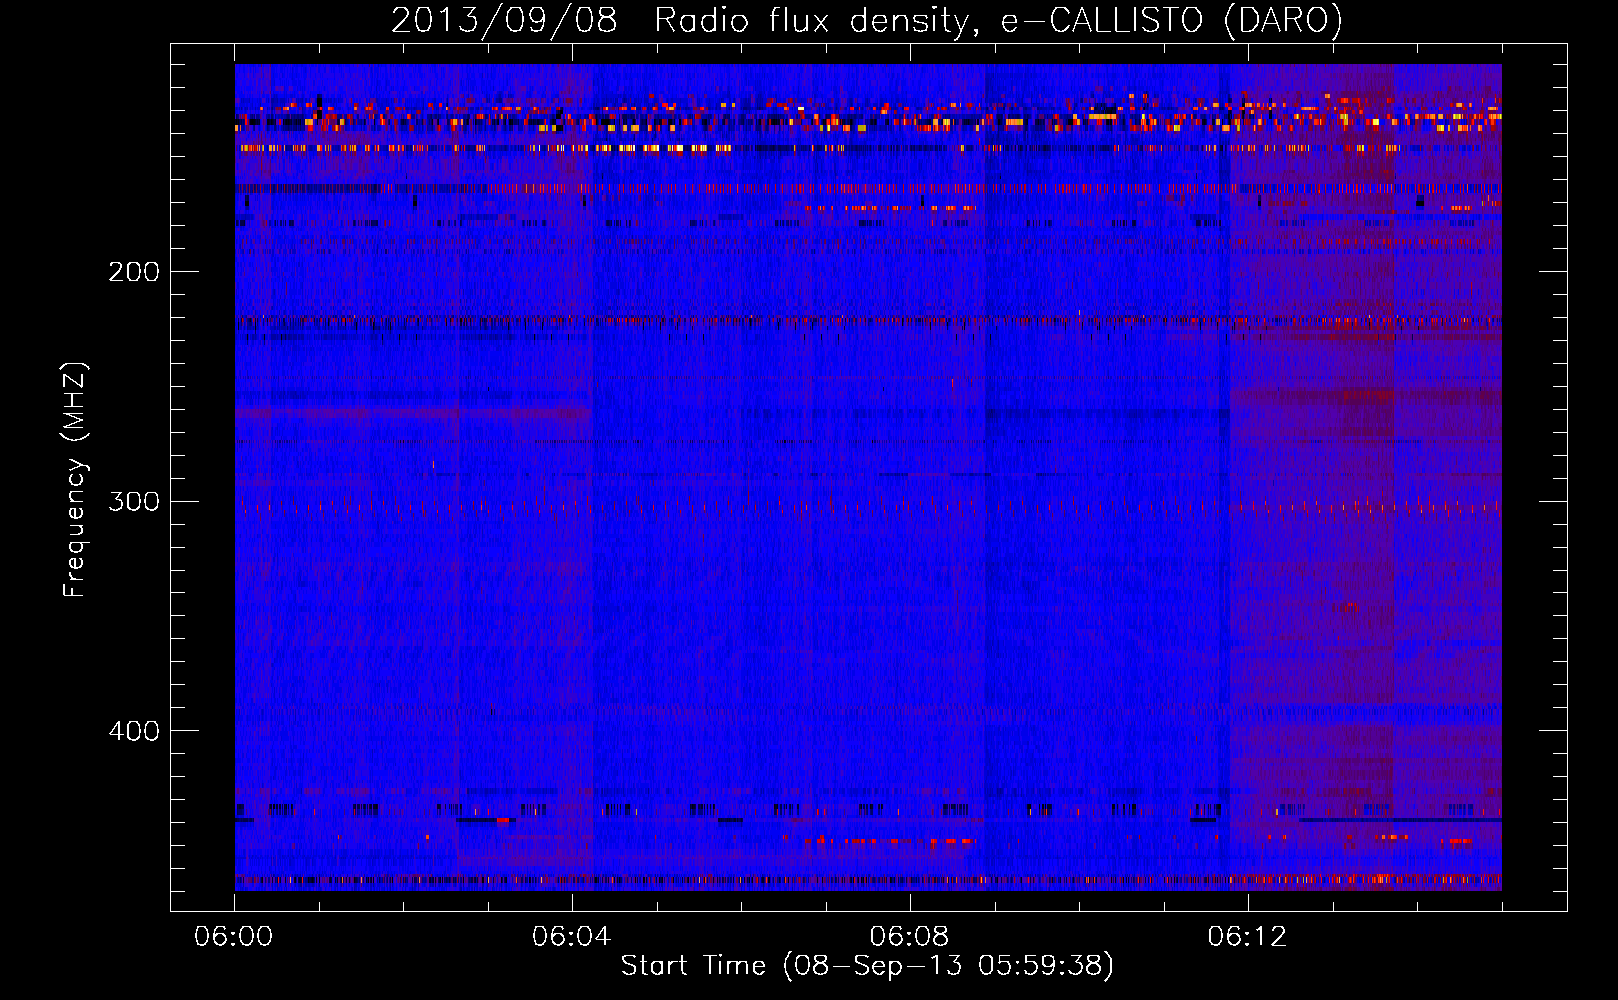The width and height of the screenshot is (1618, 1000).
Task: Click the 06:12 time tick label
Action: tap(1248, 937)
